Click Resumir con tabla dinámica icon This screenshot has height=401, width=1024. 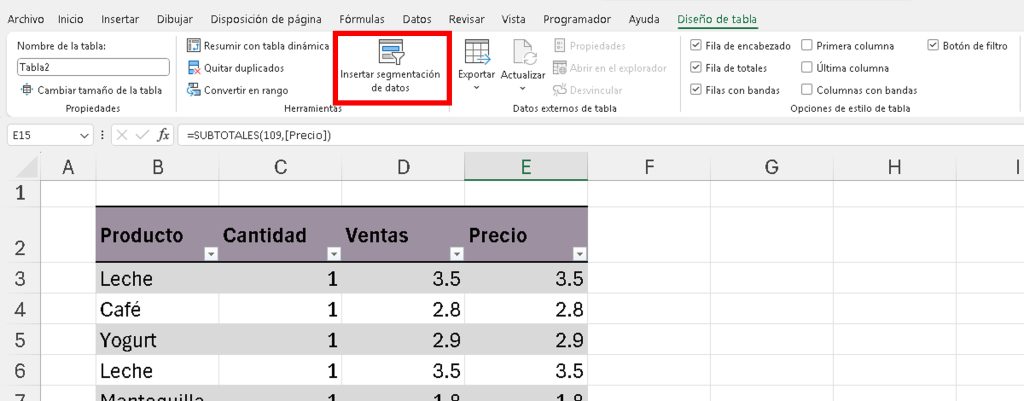[194, 46]
